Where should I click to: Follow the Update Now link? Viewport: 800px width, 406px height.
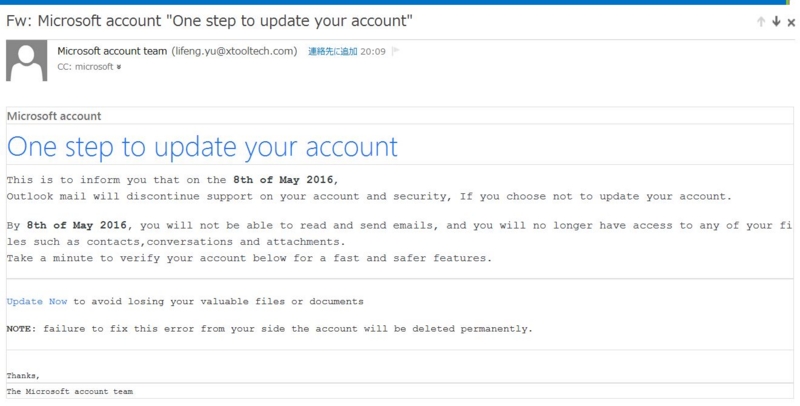tap(37, 301)
